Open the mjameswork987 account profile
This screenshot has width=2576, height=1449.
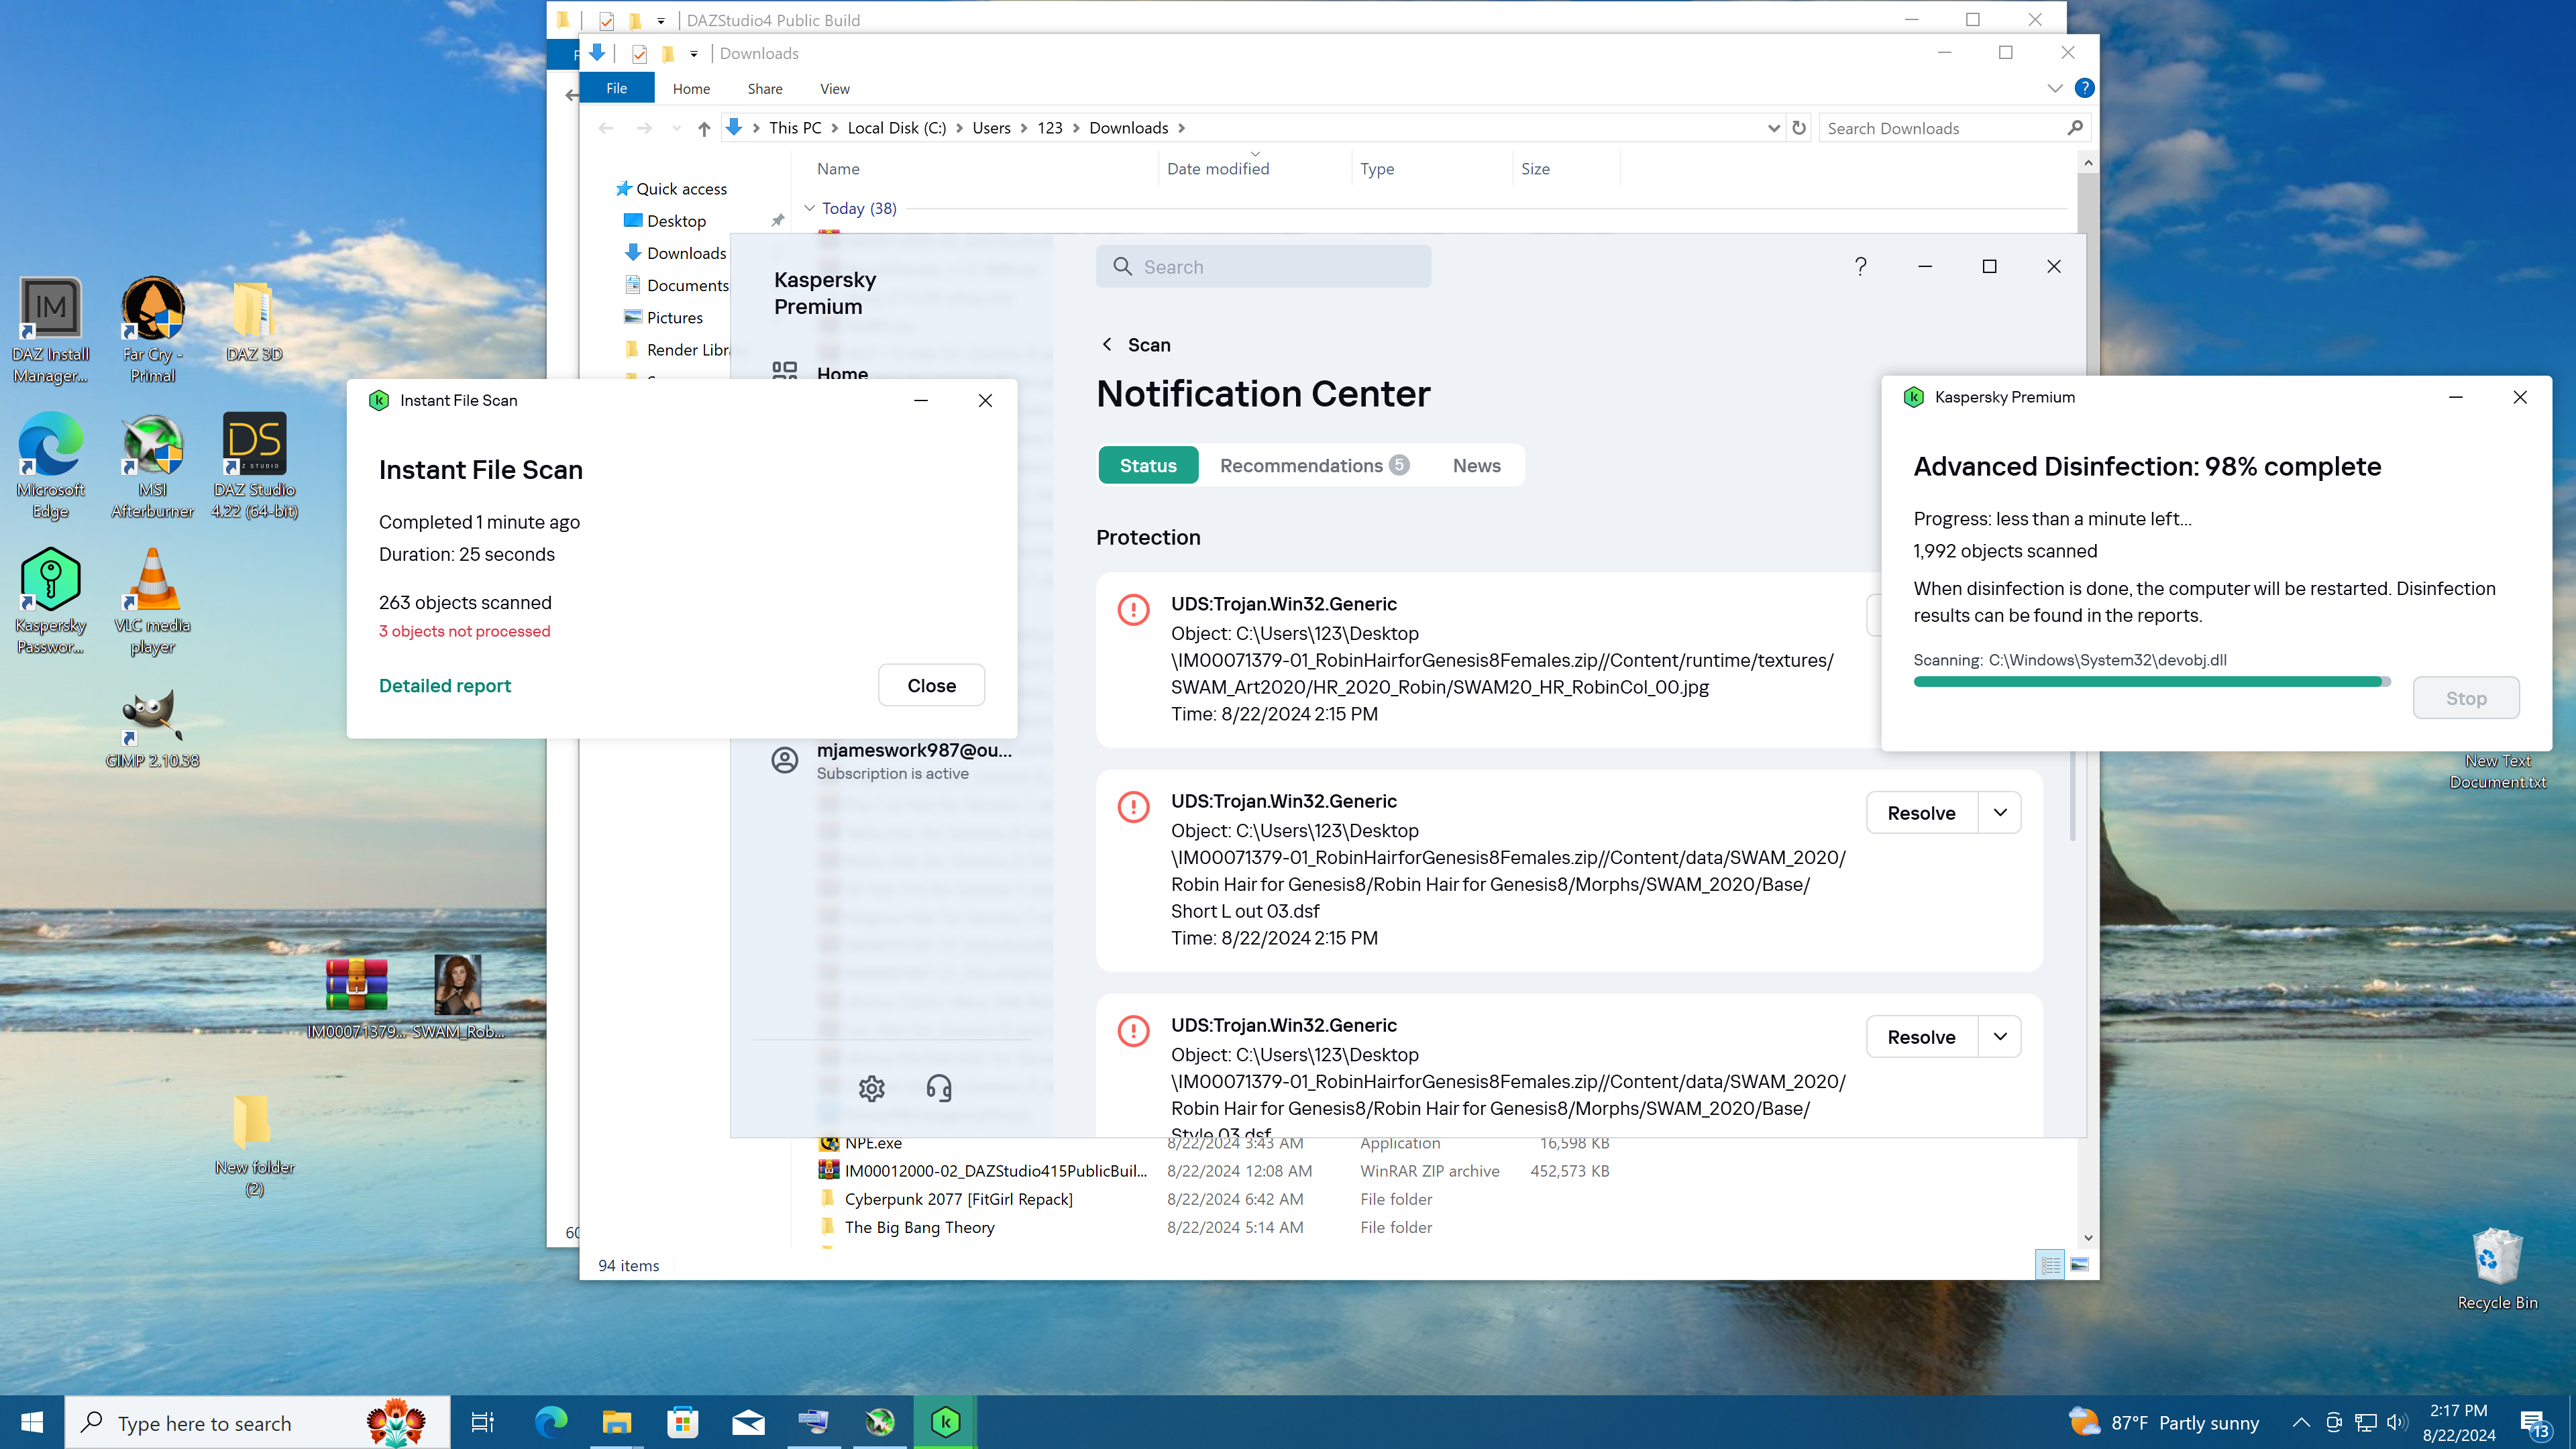892,760
